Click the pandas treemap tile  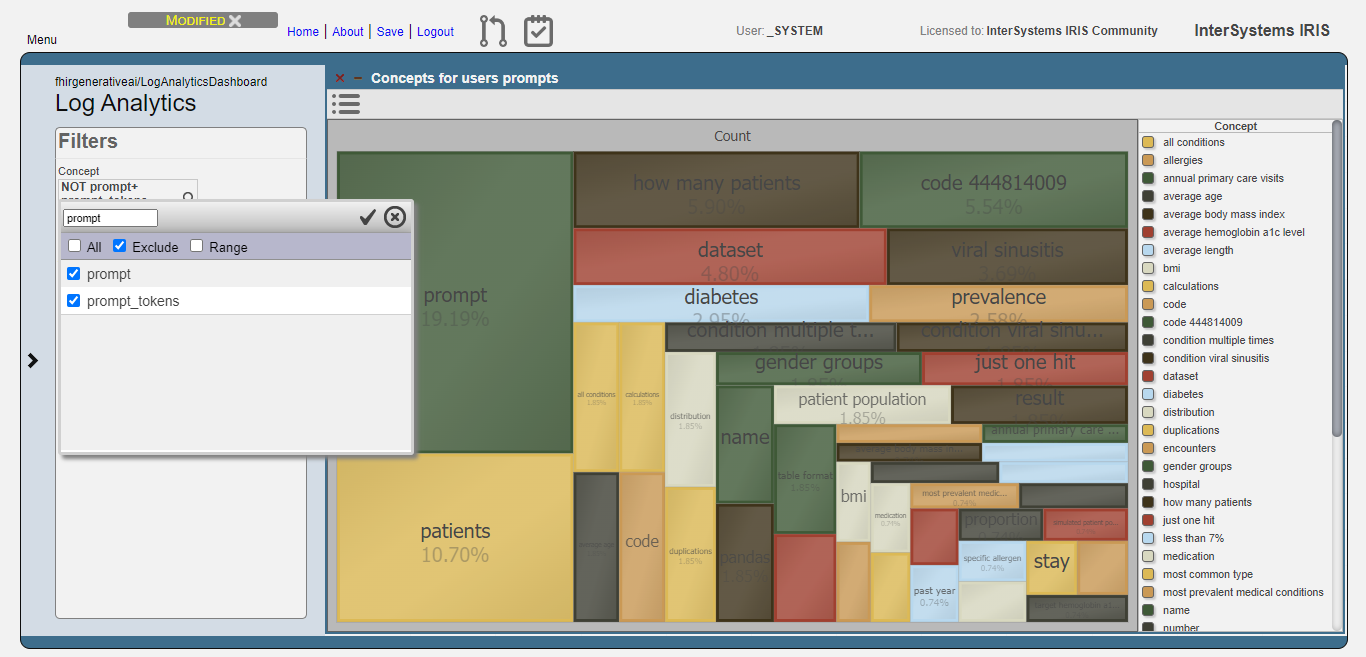coord(745,563)
